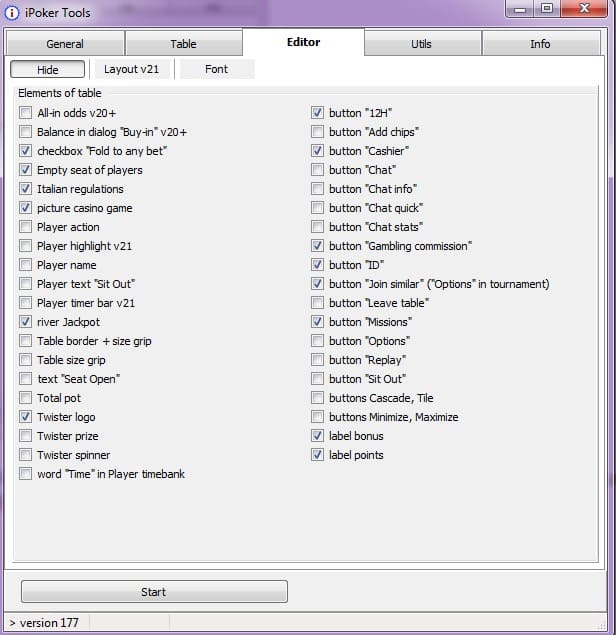Check button "Chat info"
The width and height of the screenshot is (616, 635).
(x=318, y=189)
